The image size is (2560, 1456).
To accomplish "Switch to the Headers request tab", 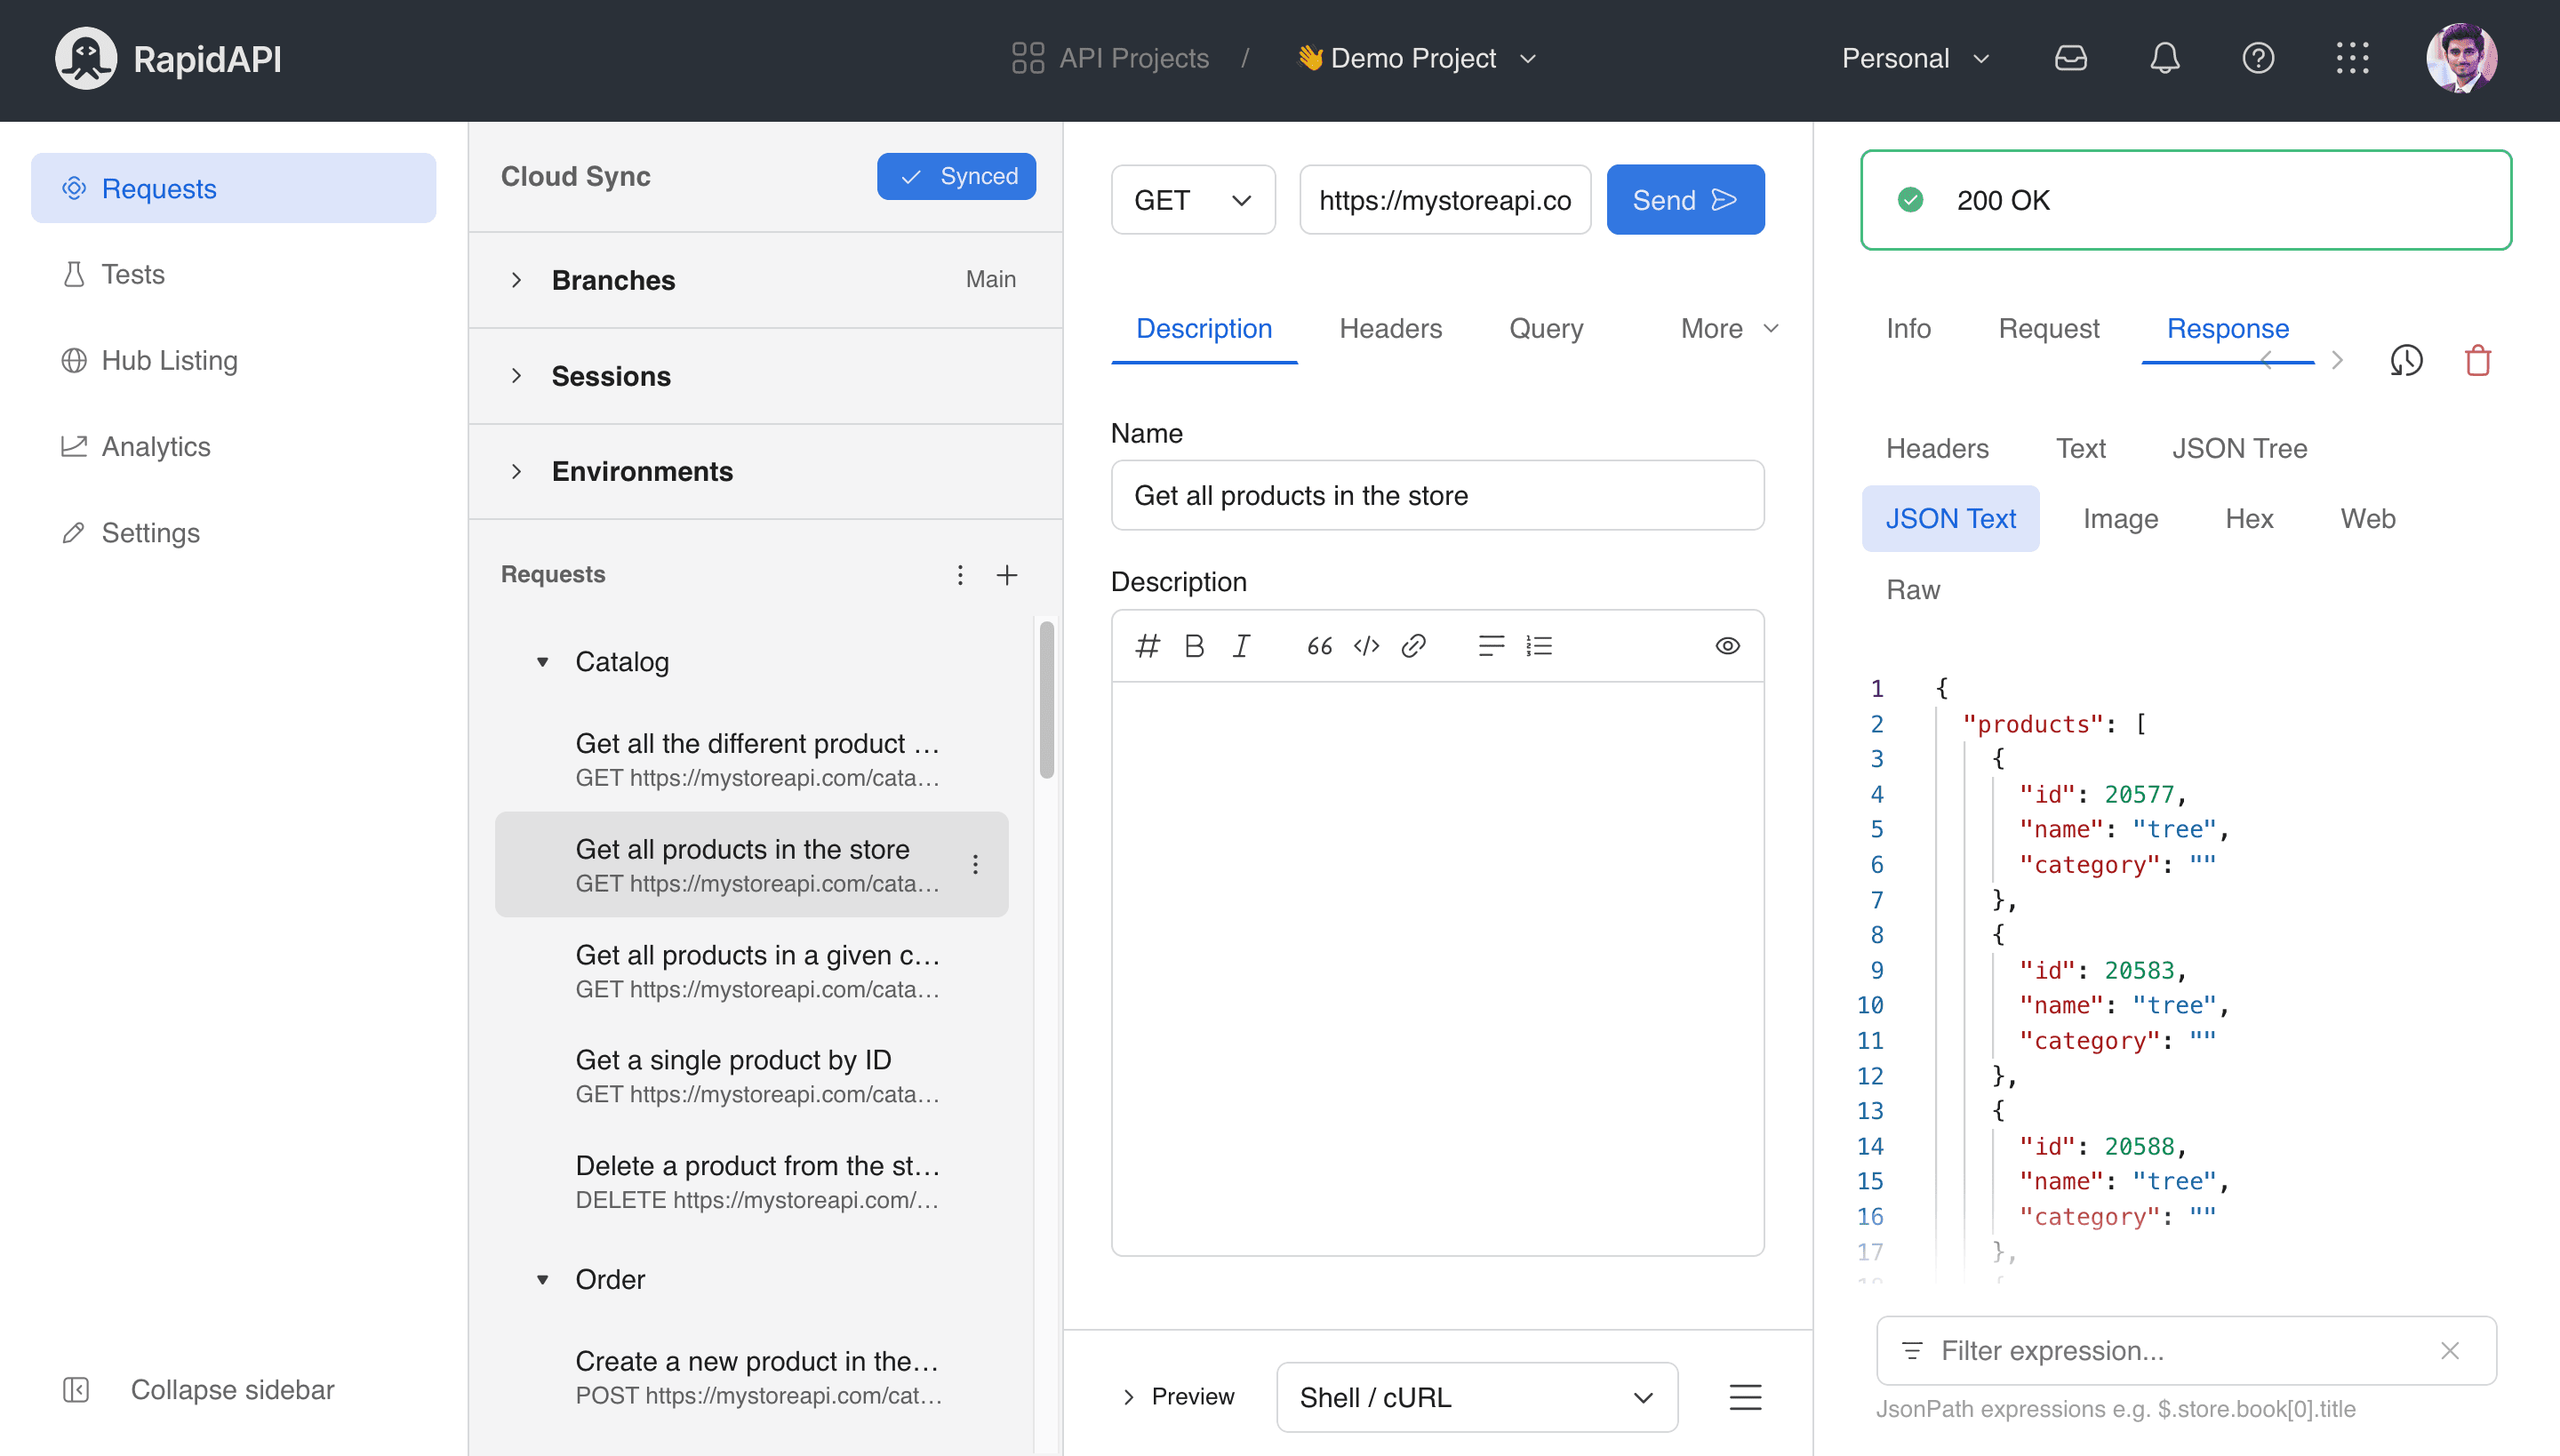I will coord(1391,327).
